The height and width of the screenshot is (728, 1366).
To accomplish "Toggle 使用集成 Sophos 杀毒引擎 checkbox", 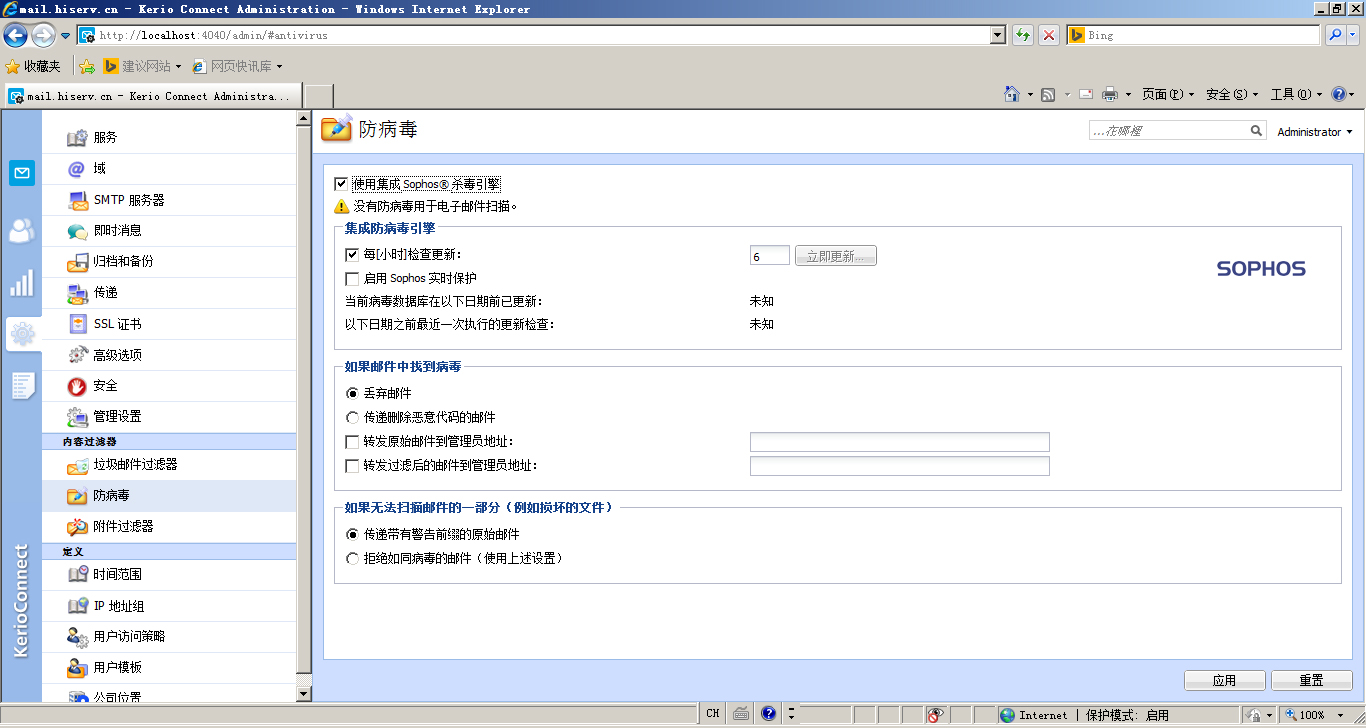I will coord(341,184).
